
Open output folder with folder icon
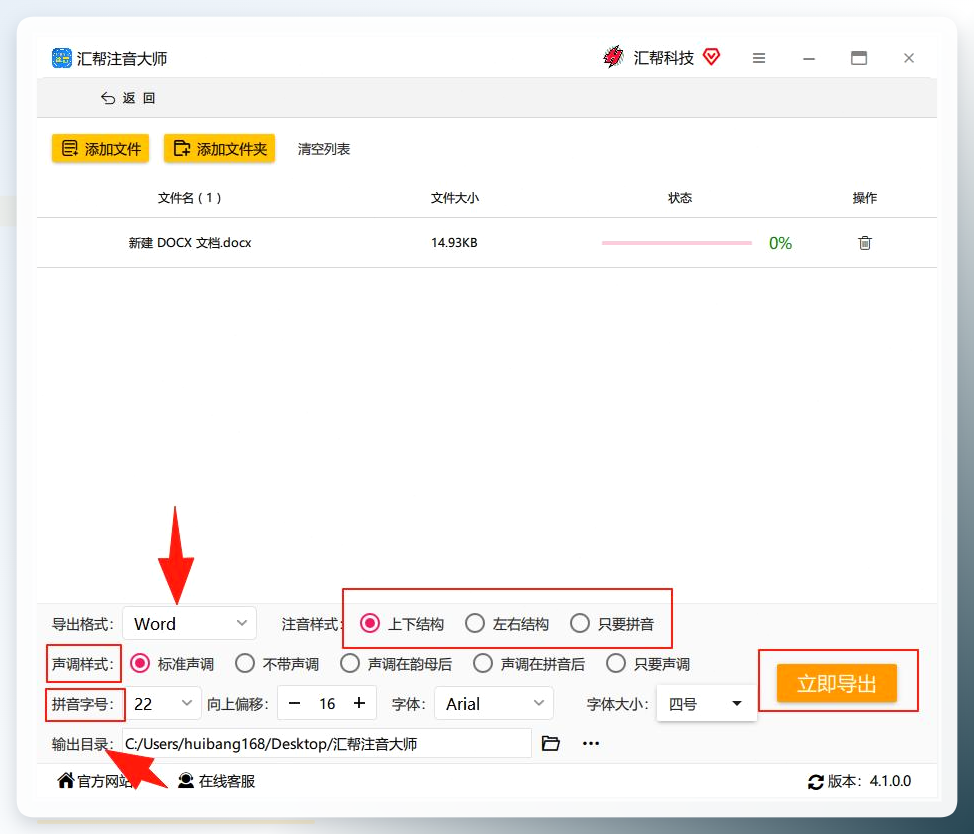pyautogui.click(x=550, y=743)
